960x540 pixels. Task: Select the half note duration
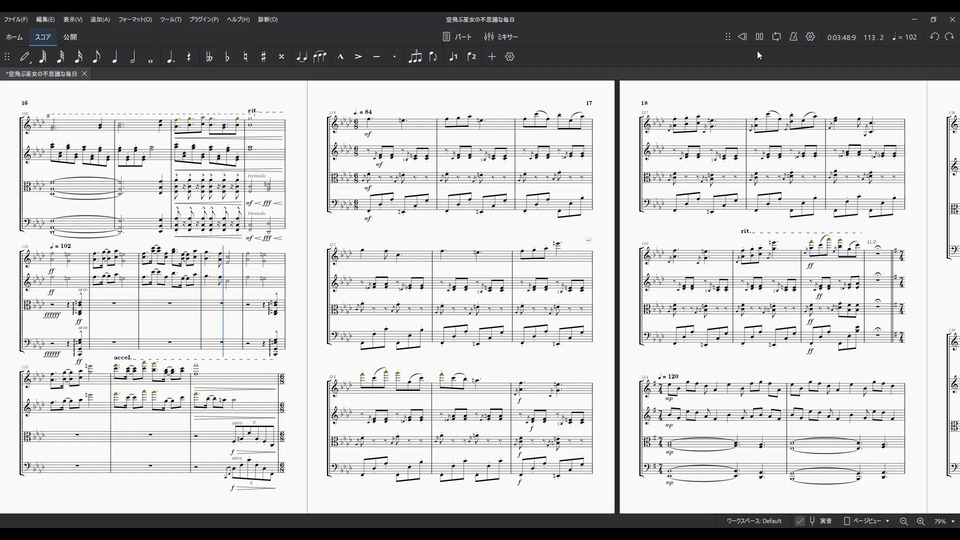pos(133,56)
